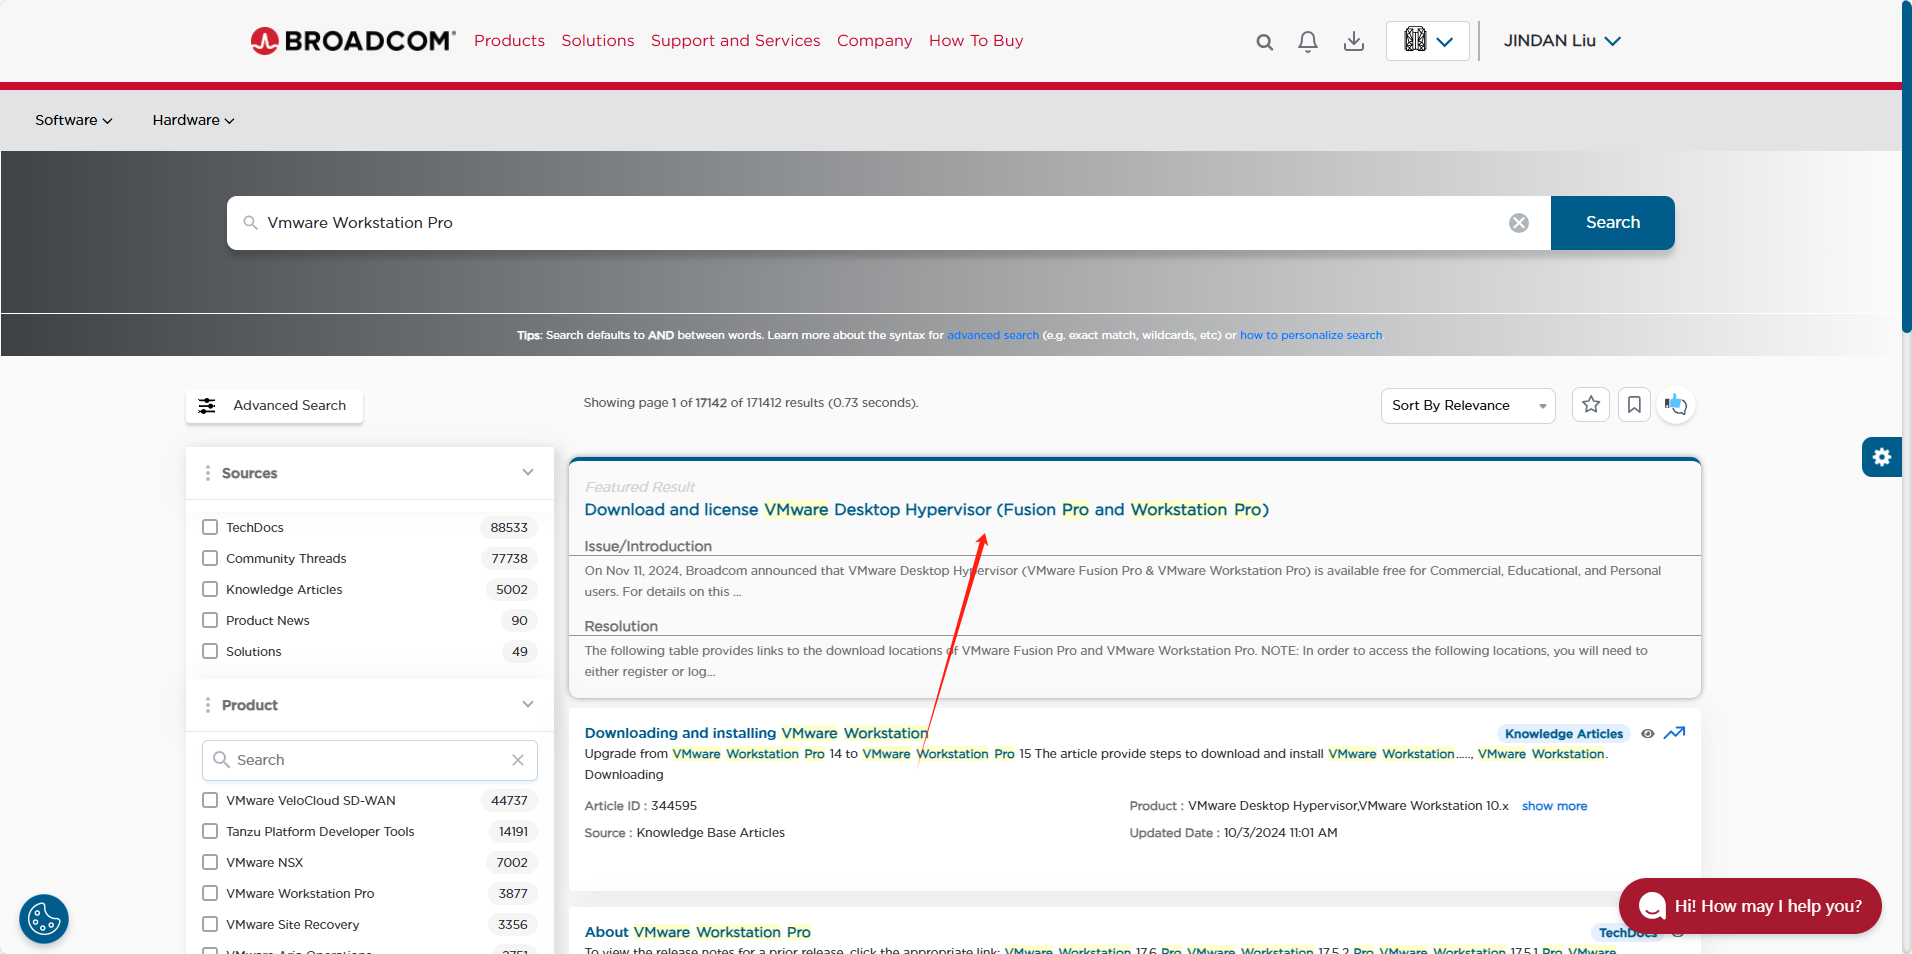
Task: Click the TechDocs count 88533
Action: 509,527
